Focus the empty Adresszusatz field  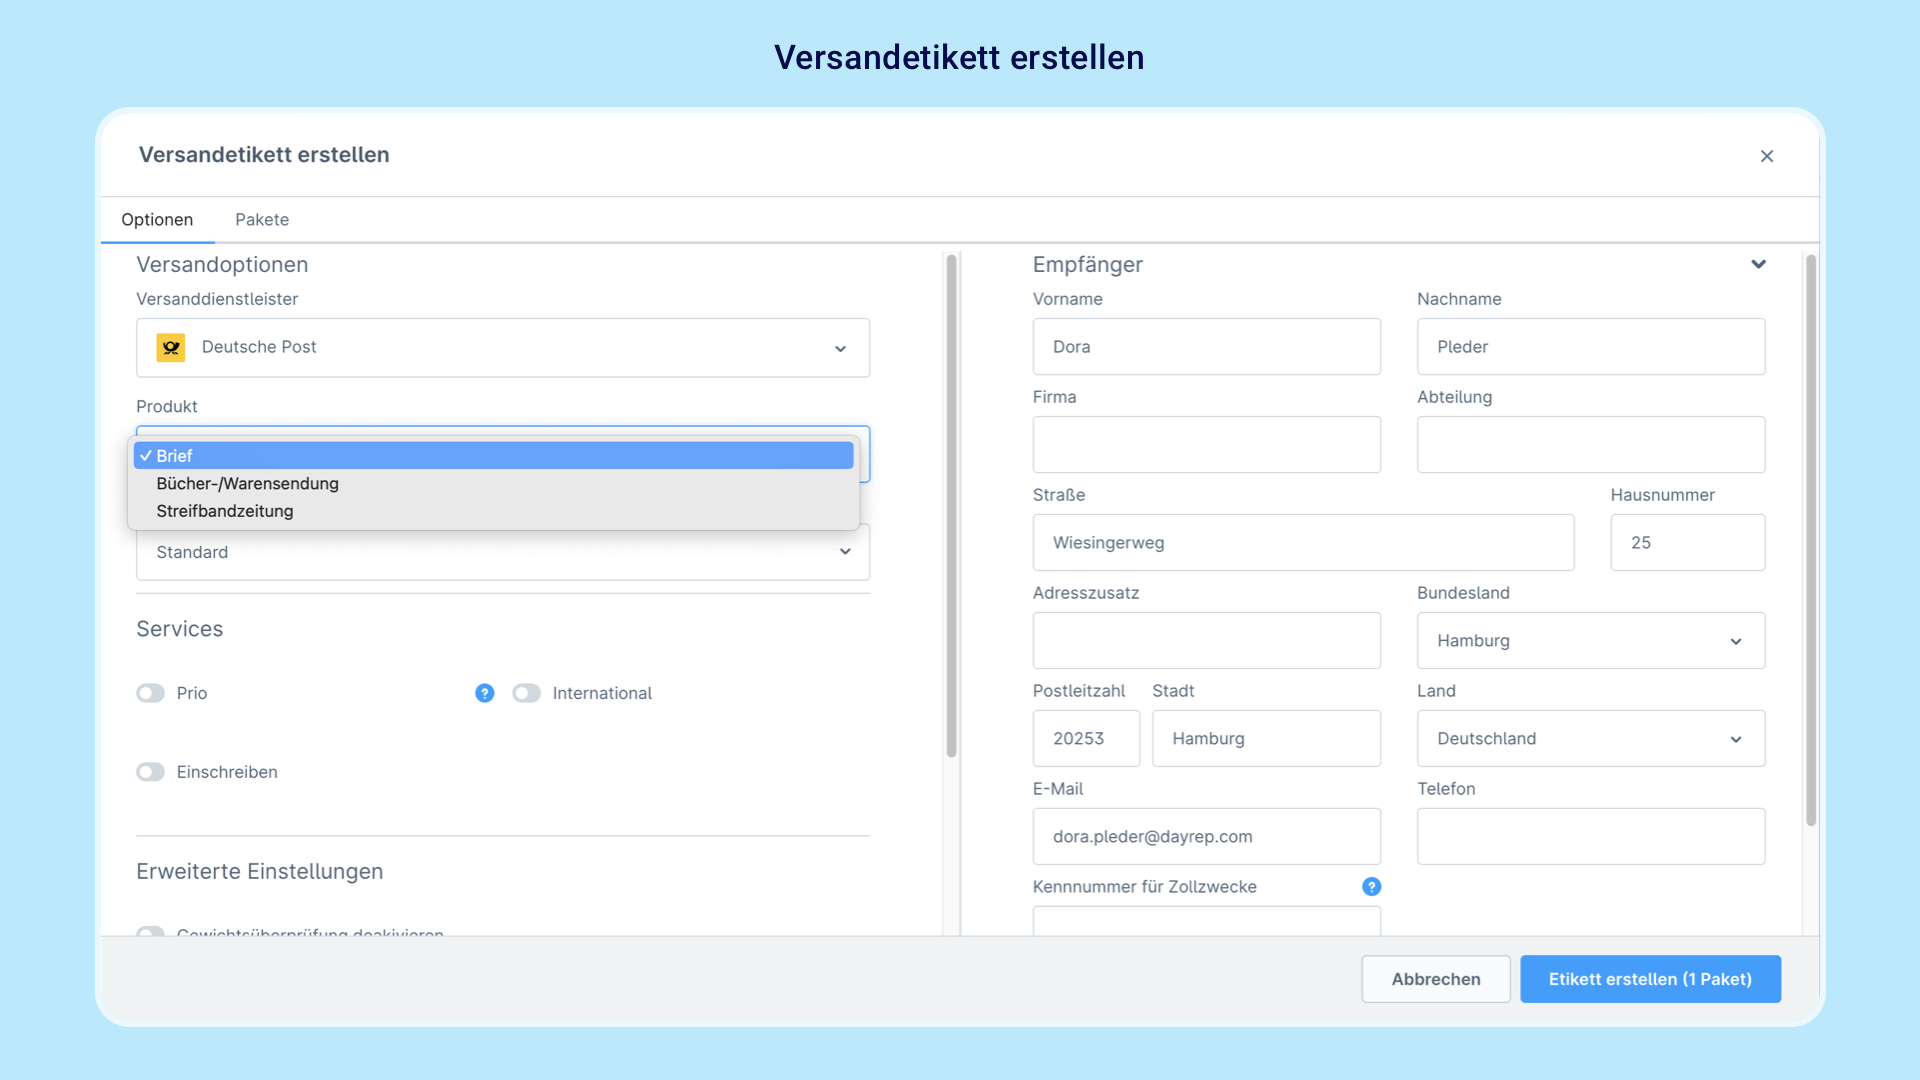coord(1206,640)
